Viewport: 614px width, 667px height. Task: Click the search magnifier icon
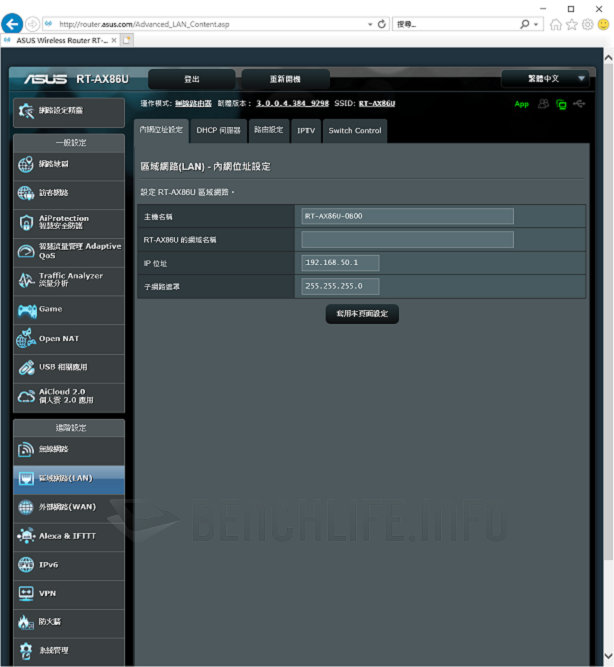[x=525, y=24]
